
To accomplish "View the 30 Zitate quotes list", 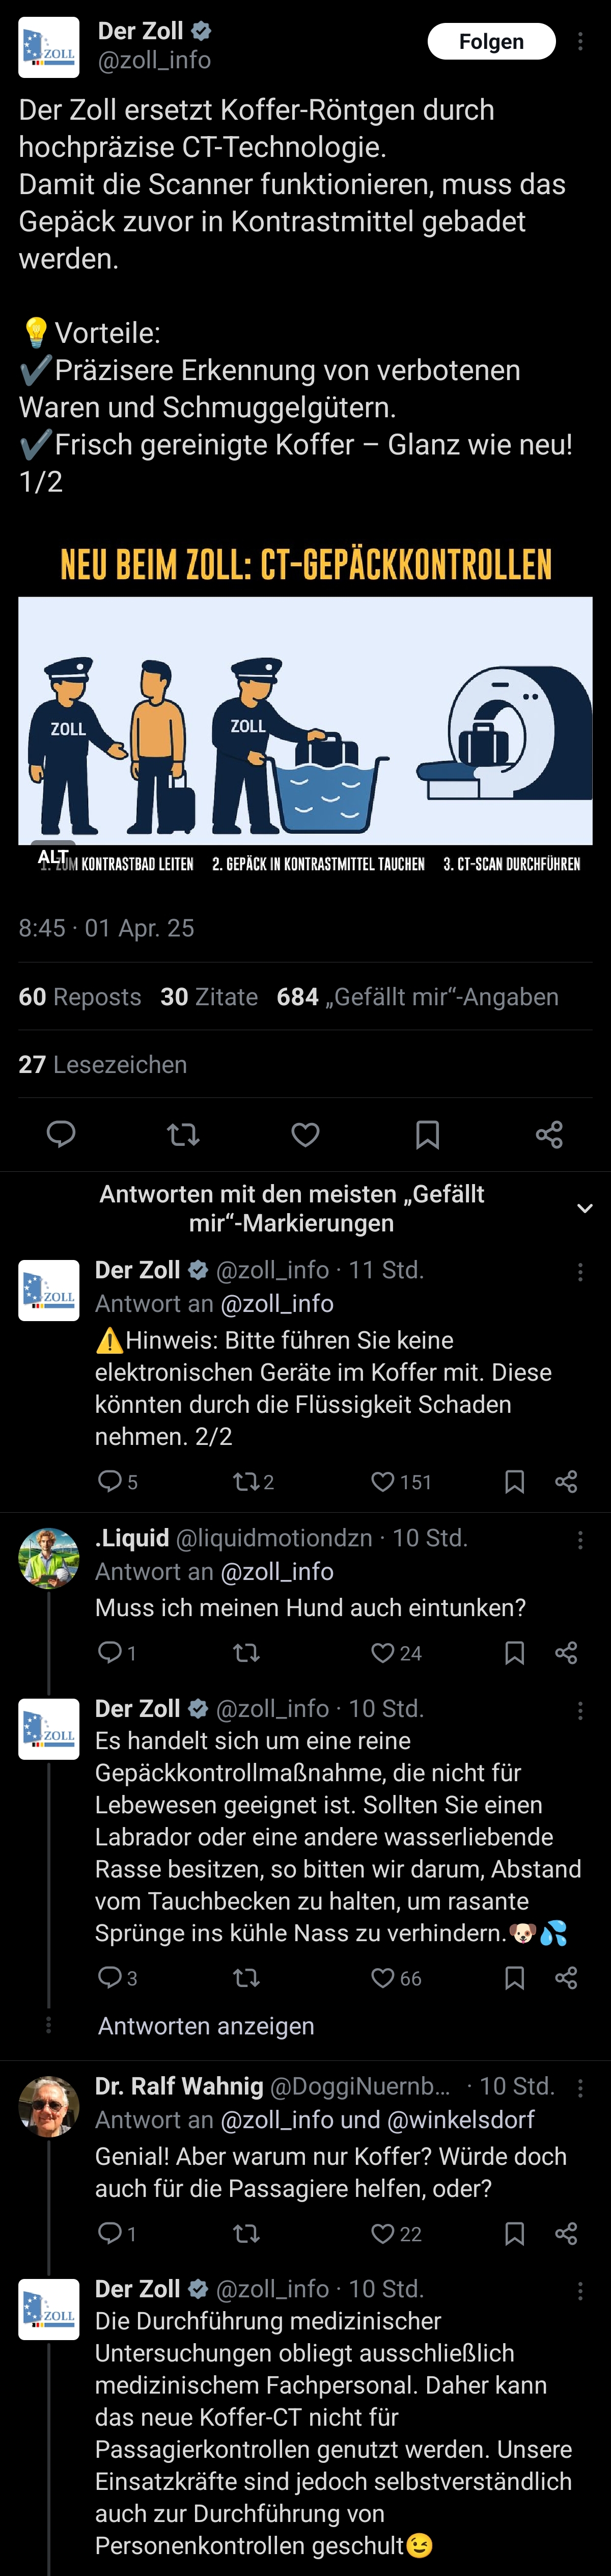I will point(209,997).
